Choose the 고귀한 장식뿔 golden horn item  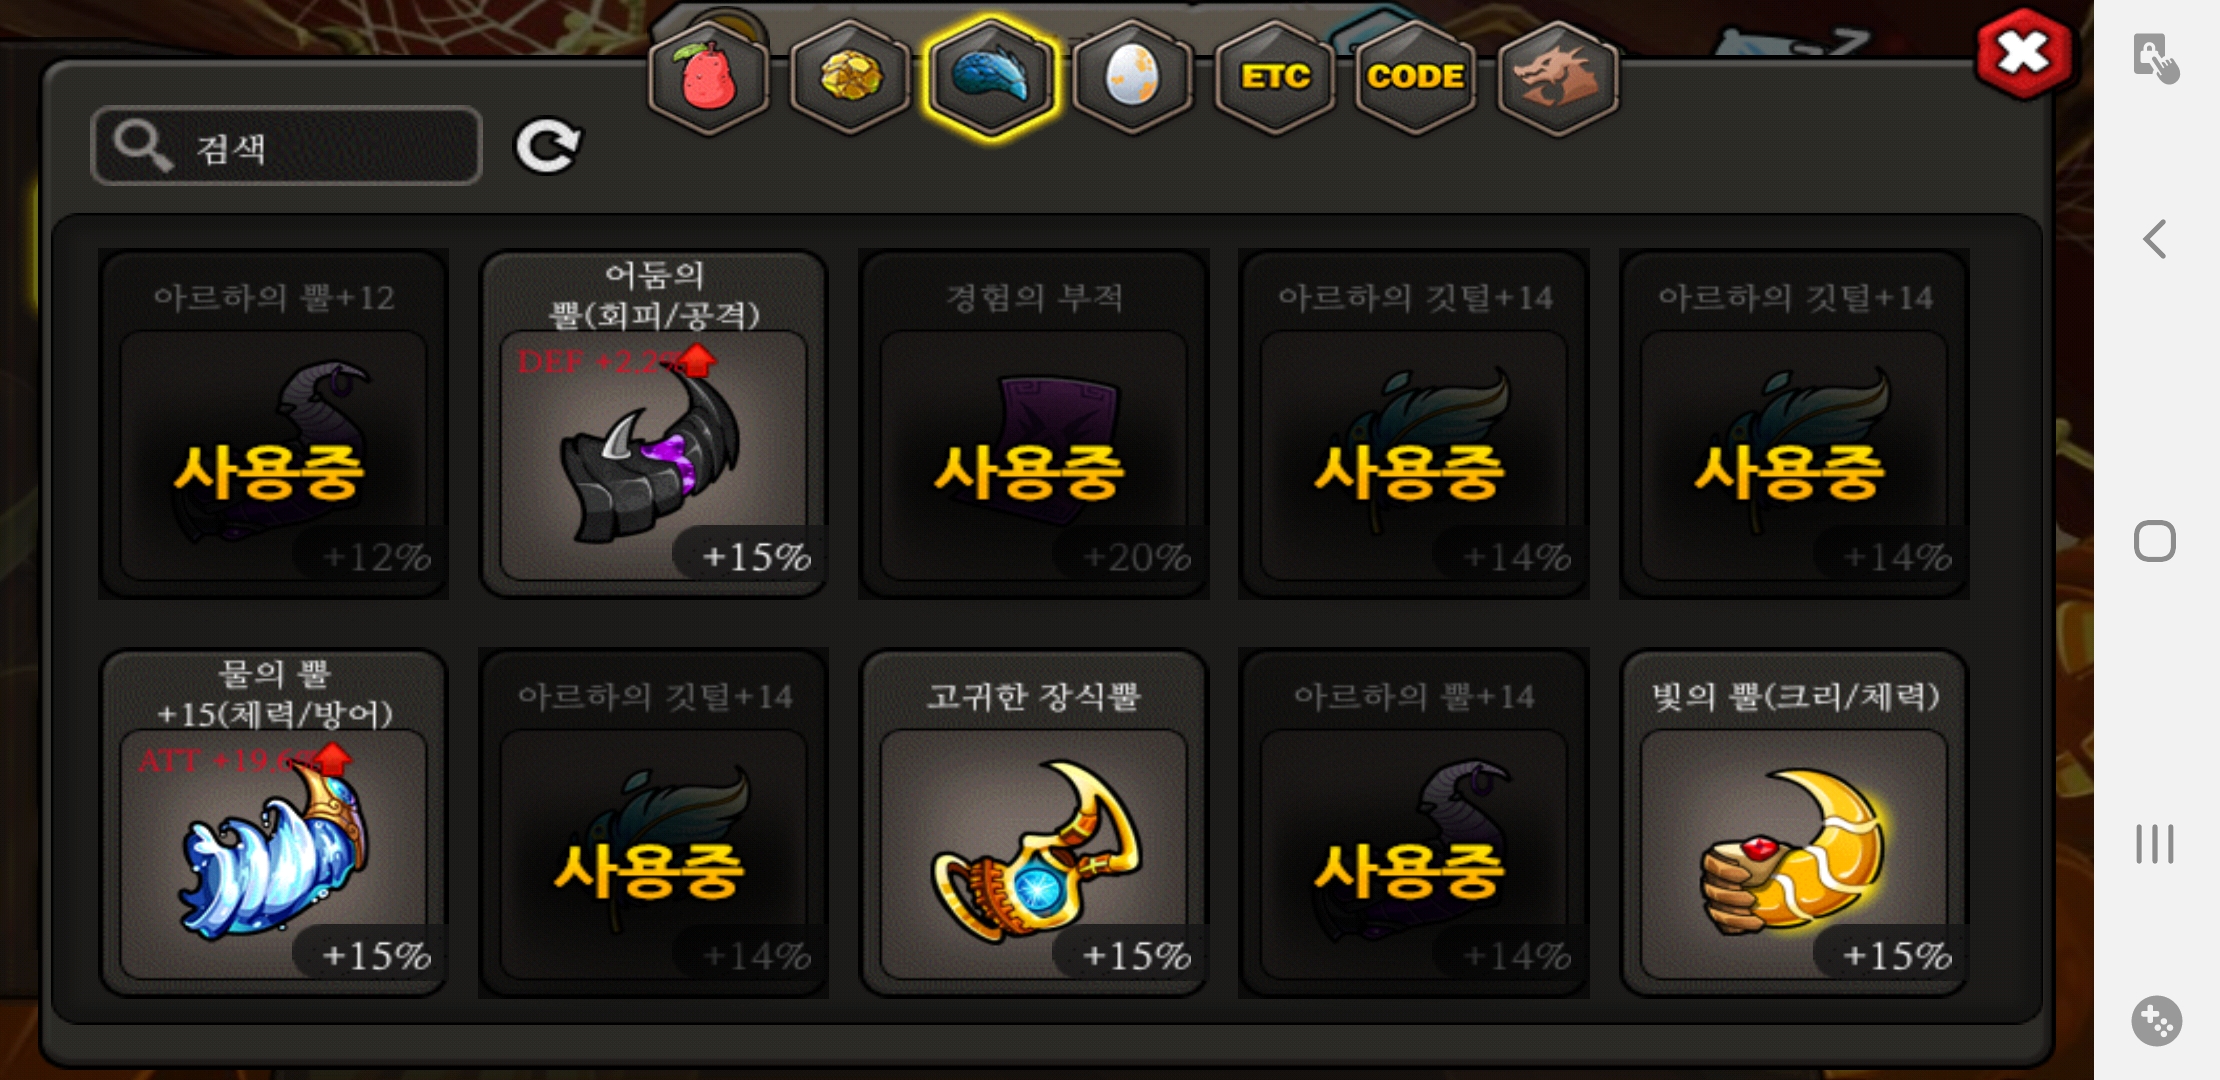pyautogui.click(x=1034, y=823)
